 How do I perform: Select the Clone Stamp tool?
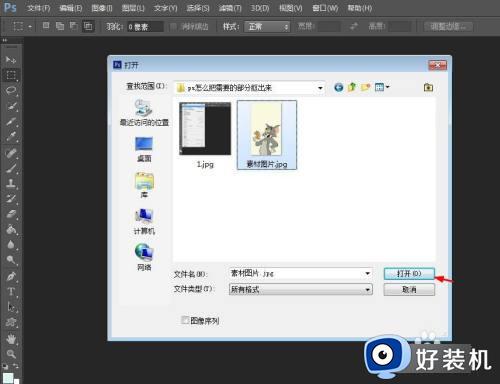pos(11,183)
